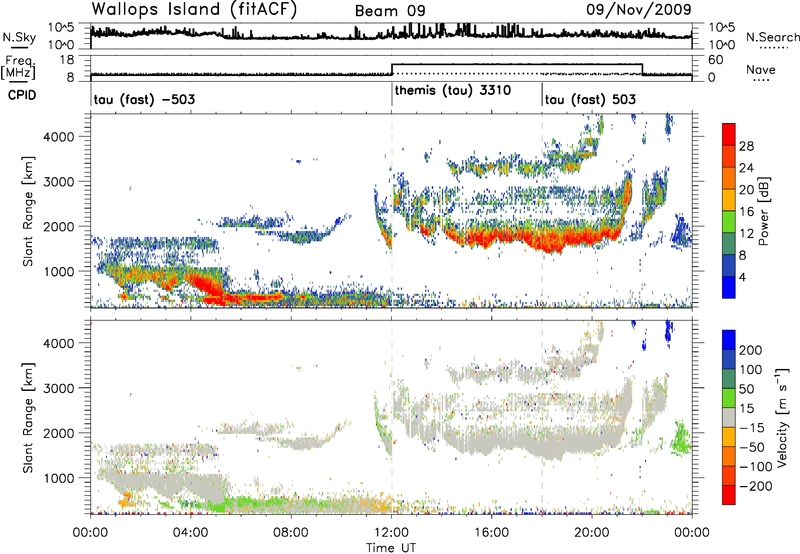Click the dashed 18:00 CPID boundary in the velocity panel
Image resolution: width=800 pixels, height=554 pixels.
tap(542, 417)
